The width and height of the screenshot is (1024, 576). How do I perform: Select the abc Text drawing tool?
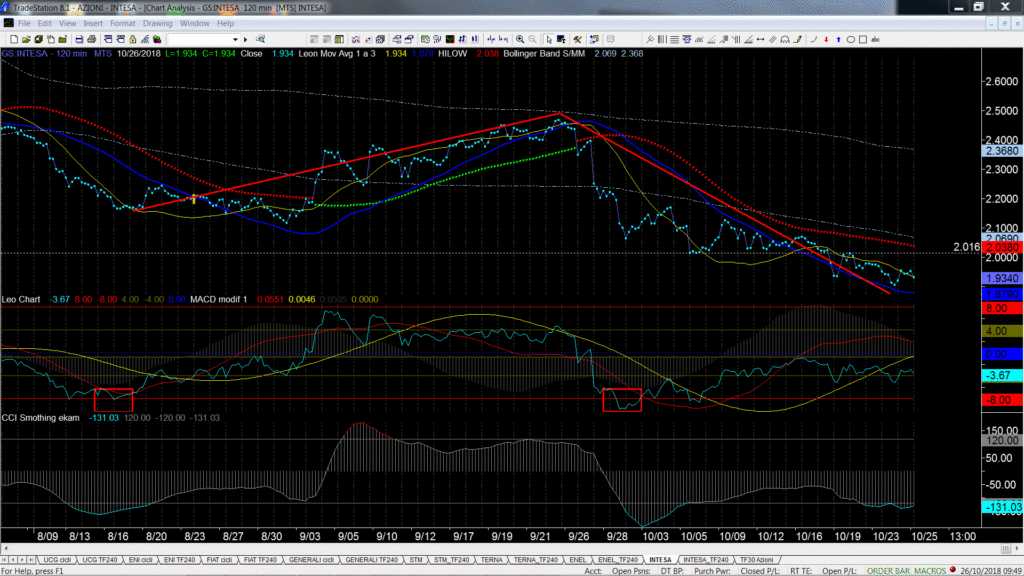[875, 39]
